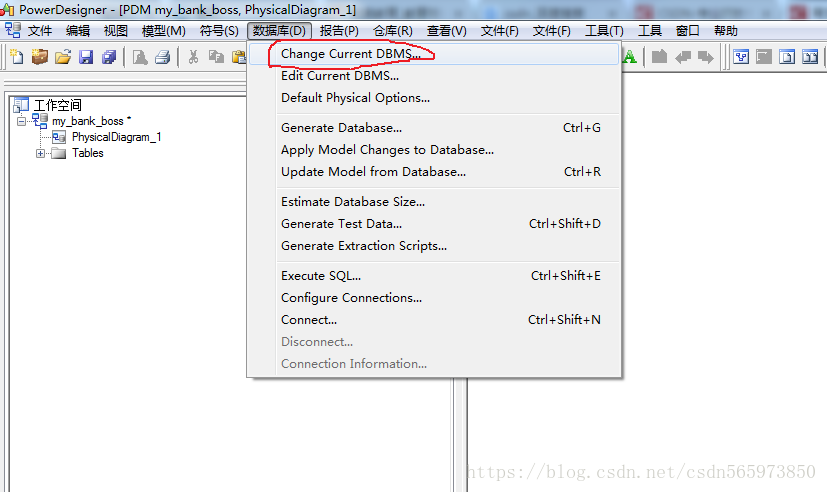This screenshot has width=827, height=492.
Task: Open a file with the folder icon
Action: [63, 56]
